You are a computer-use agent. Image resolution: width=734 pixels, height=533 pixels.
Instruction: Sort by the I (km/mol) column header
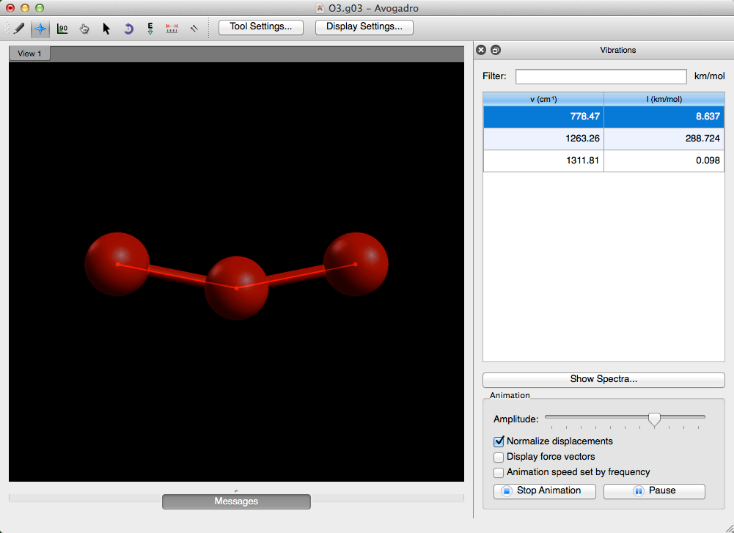pyautogui.click(x=663, y=98)
